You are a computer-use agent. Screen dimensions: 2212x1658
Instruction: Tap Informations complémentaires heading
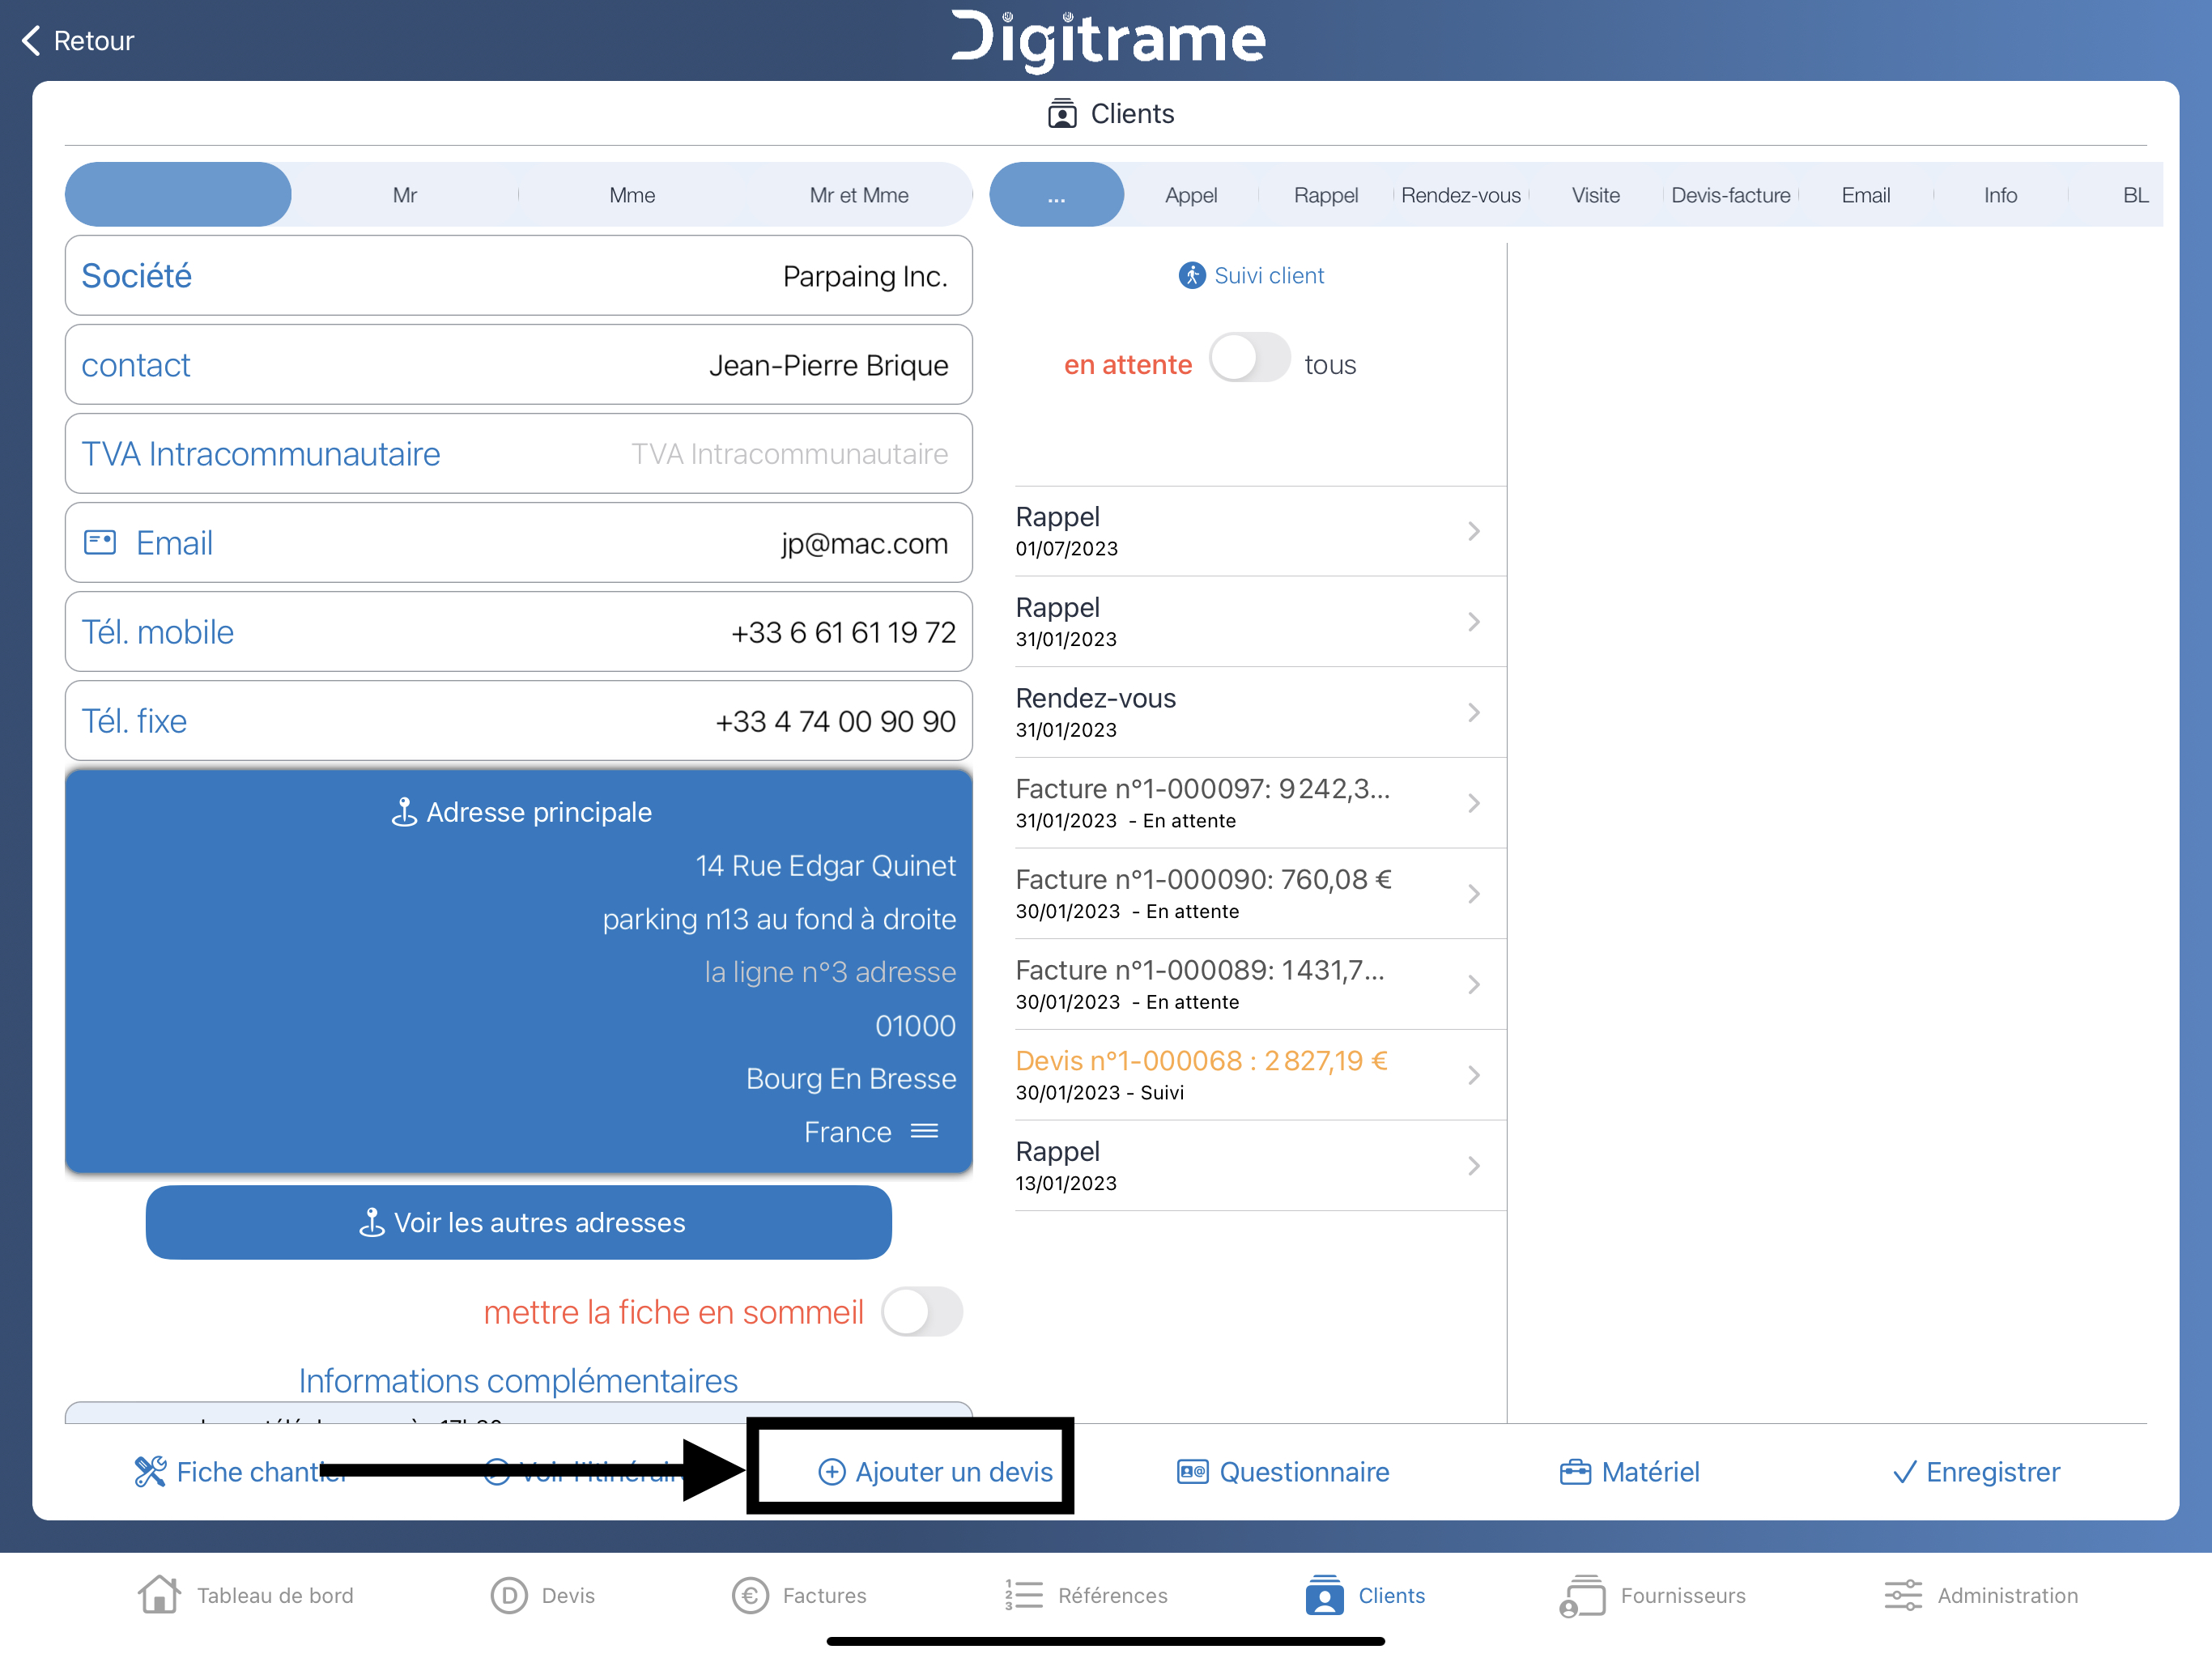click(518, 1381)
